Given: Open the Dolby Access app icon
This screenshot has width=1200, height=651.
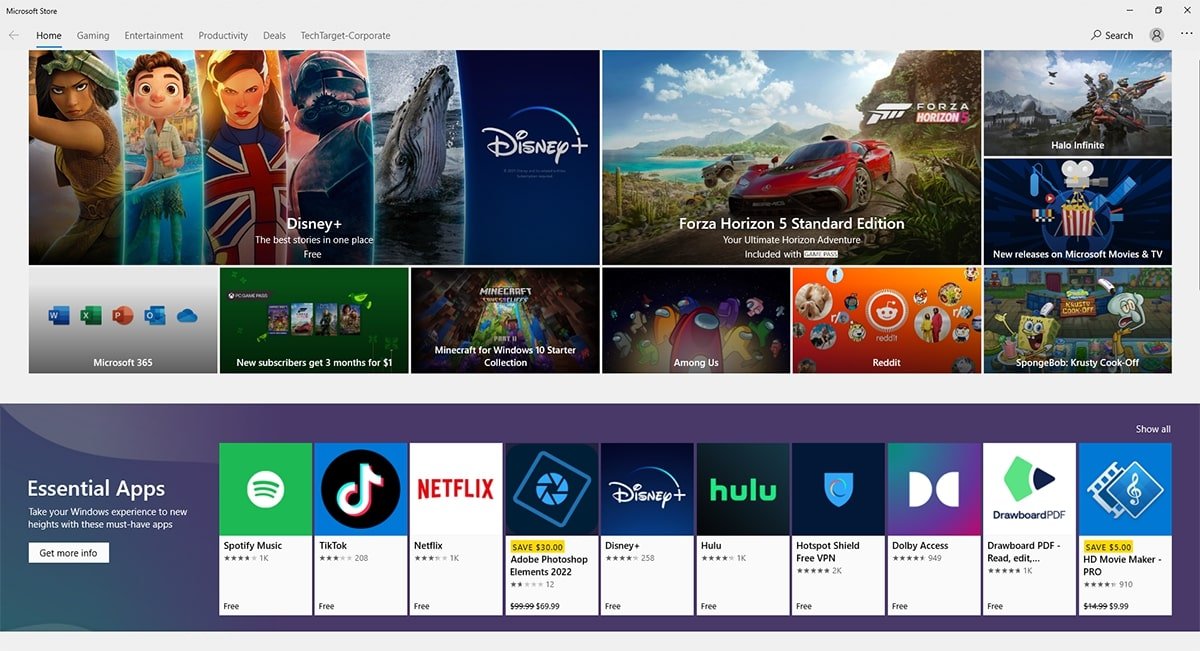Looking at the screenshot, I should click(933, 489).
